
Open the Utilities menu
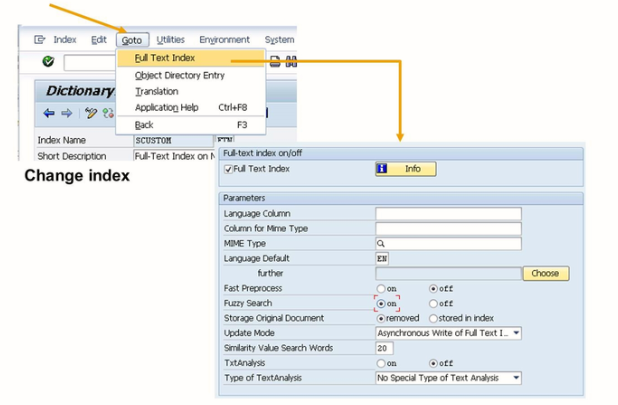pos(170,40)
